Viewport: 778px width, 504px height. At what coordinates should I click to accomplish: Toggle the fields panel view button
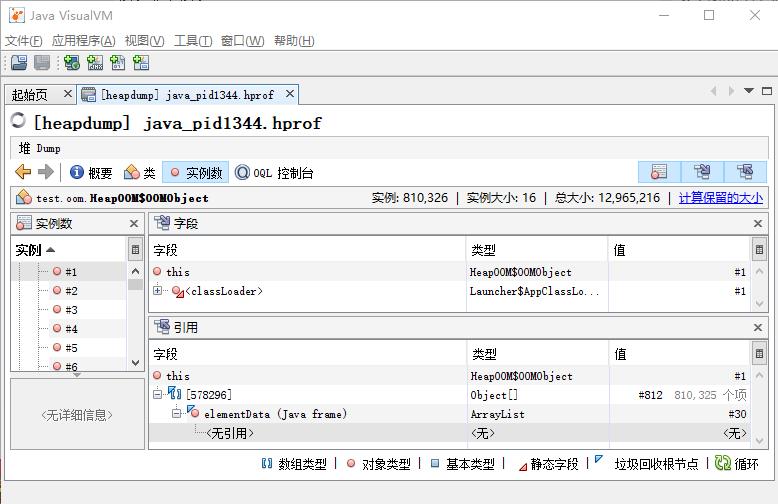pos(702,172)
